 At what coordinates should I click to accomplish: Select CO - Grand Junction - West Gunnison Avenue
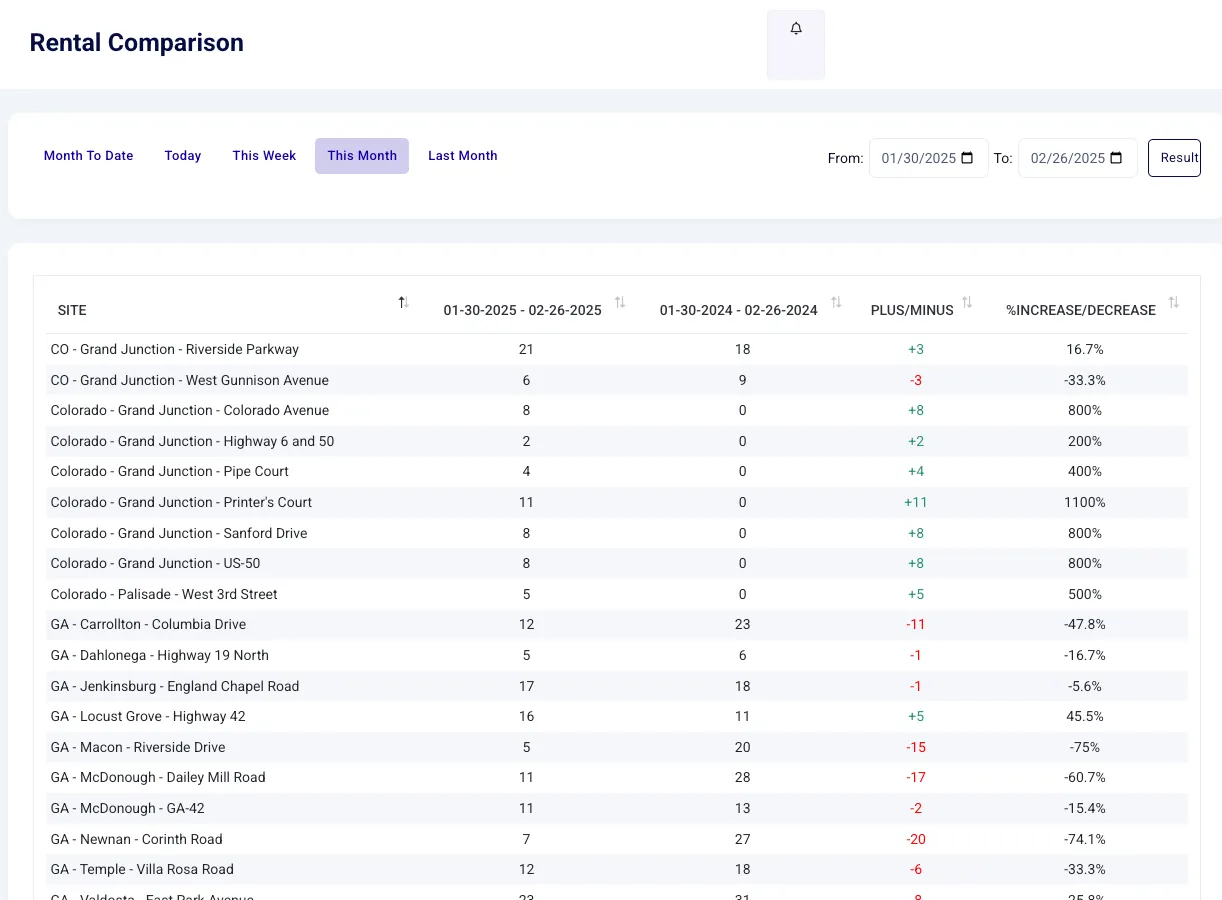(x=189, y=380)
